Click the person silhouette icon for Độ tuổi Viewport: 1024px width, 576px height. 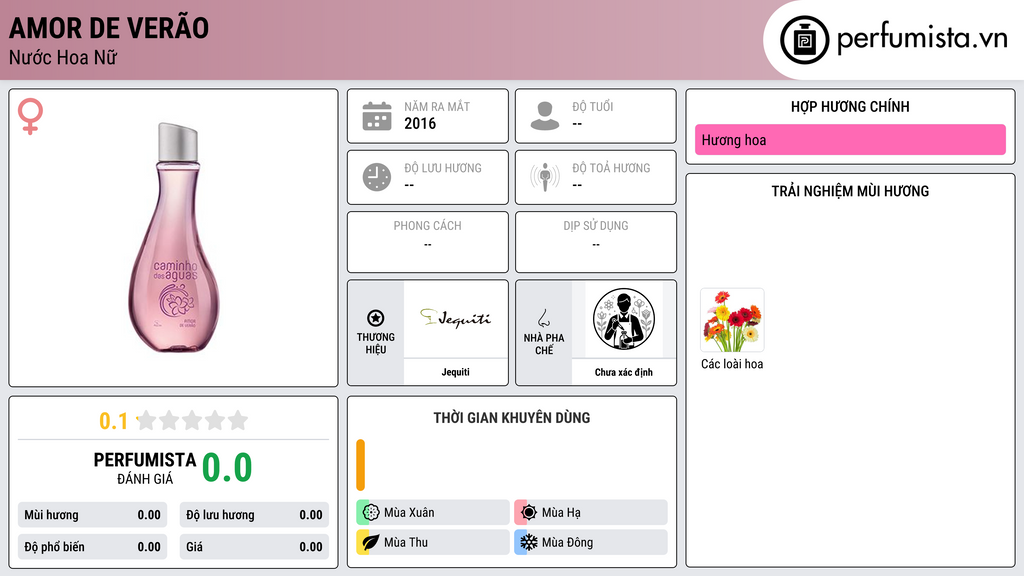point(545,116)
